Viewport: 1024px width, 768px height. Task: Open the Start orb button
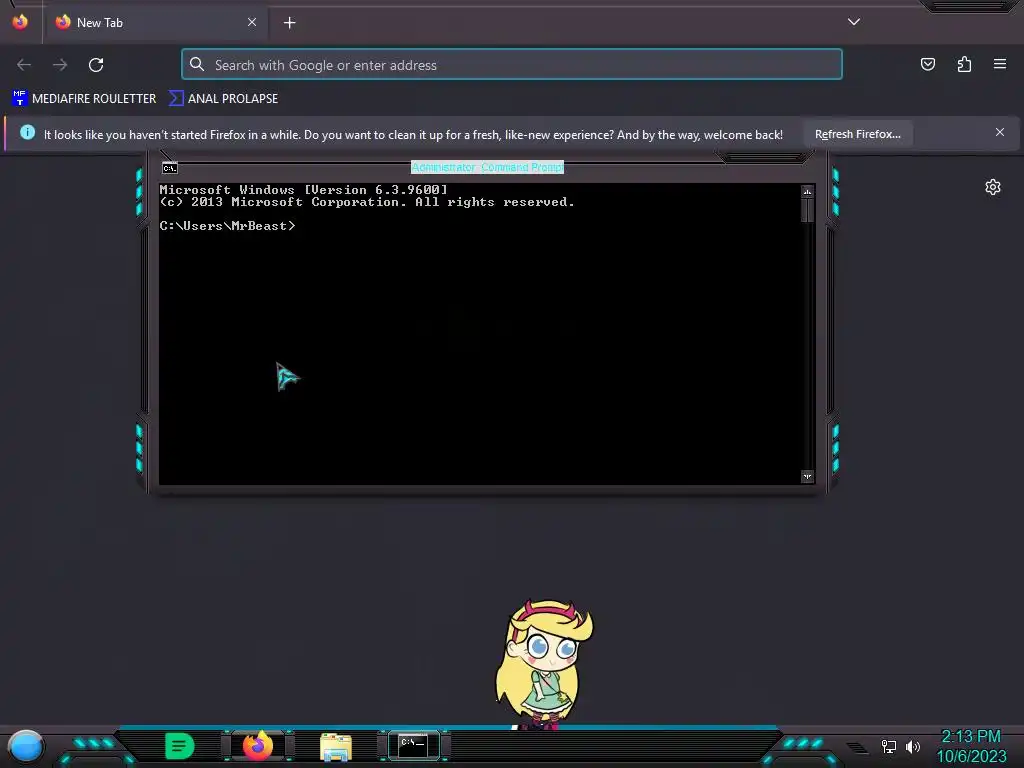coord(26,746)
